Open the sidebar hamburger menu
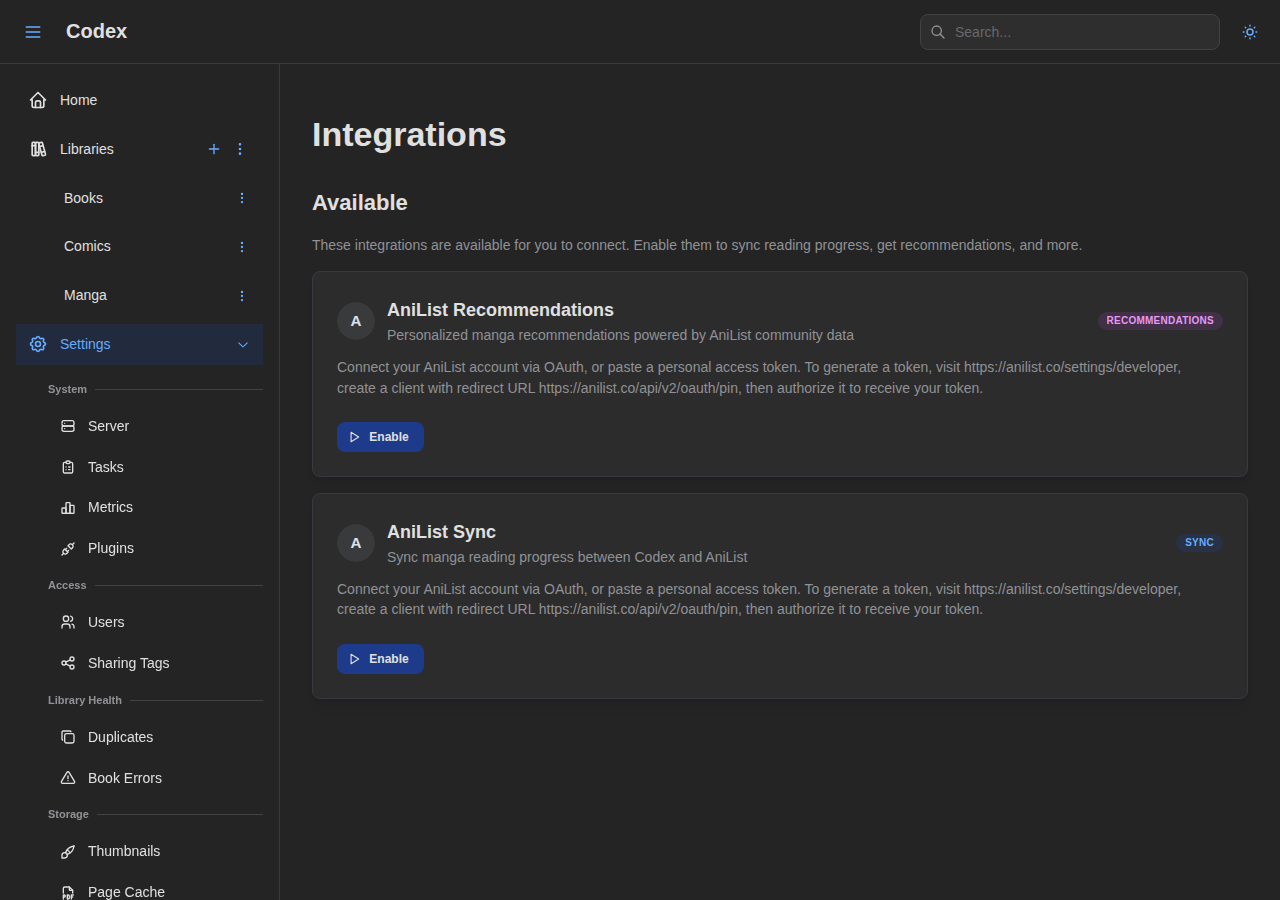The image size is (1280, 900). point(33,31)
